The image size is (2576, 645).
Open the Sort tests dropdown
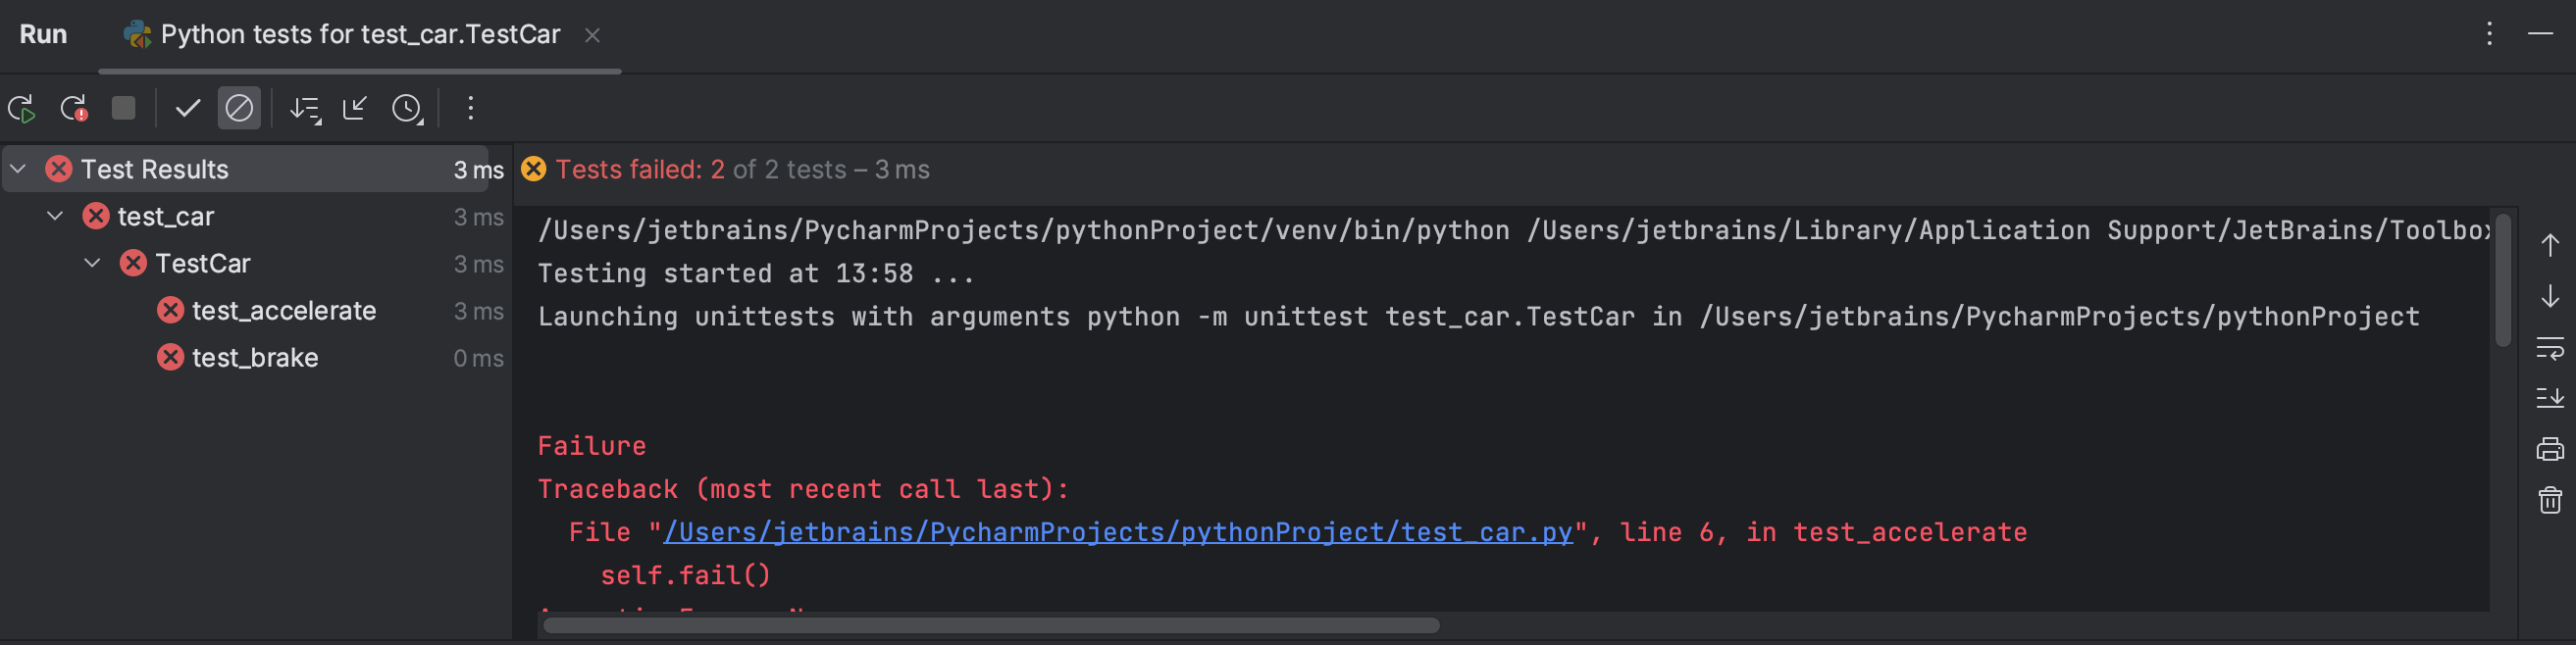pyautogui.click(x=305, y=108)
